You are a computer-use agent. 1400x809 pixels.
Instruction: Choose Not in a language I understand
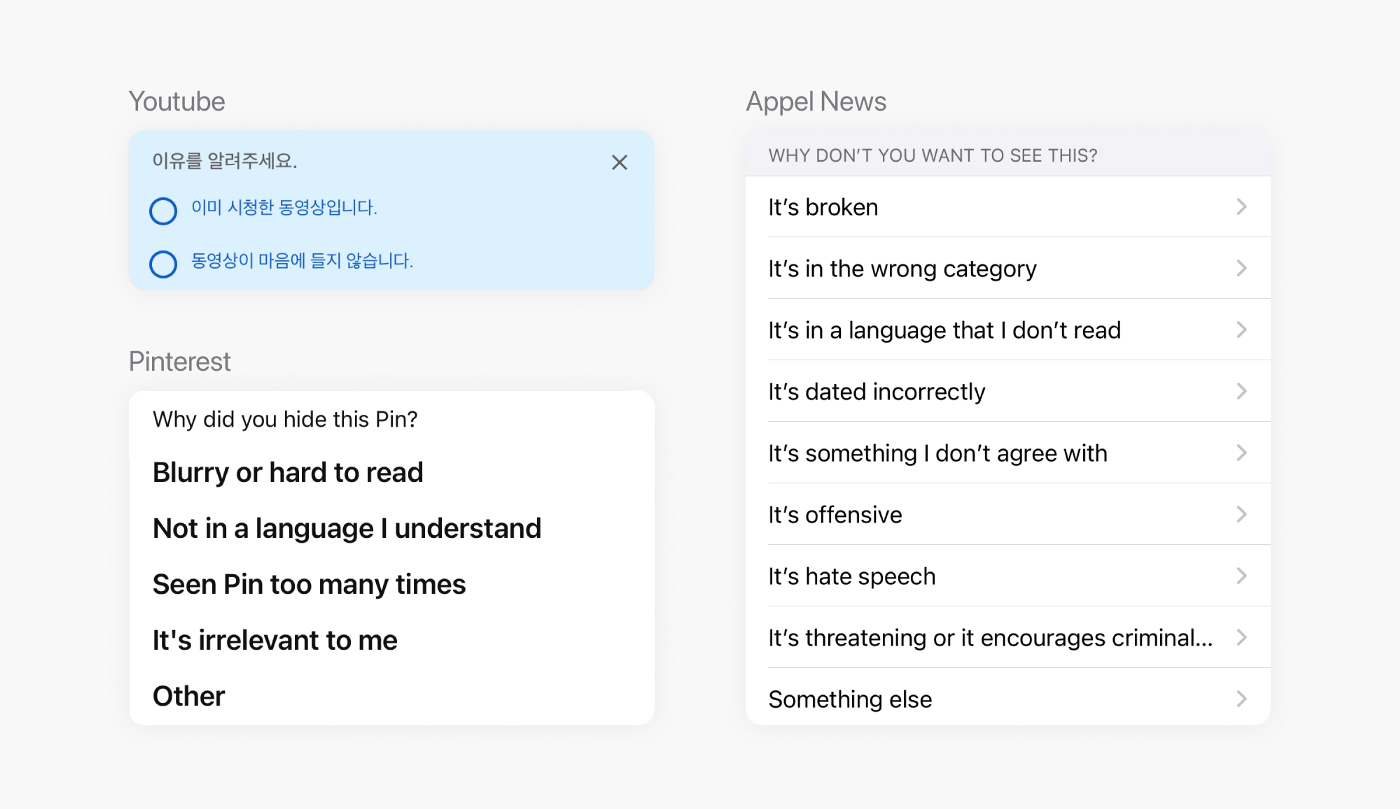point(347,528)
